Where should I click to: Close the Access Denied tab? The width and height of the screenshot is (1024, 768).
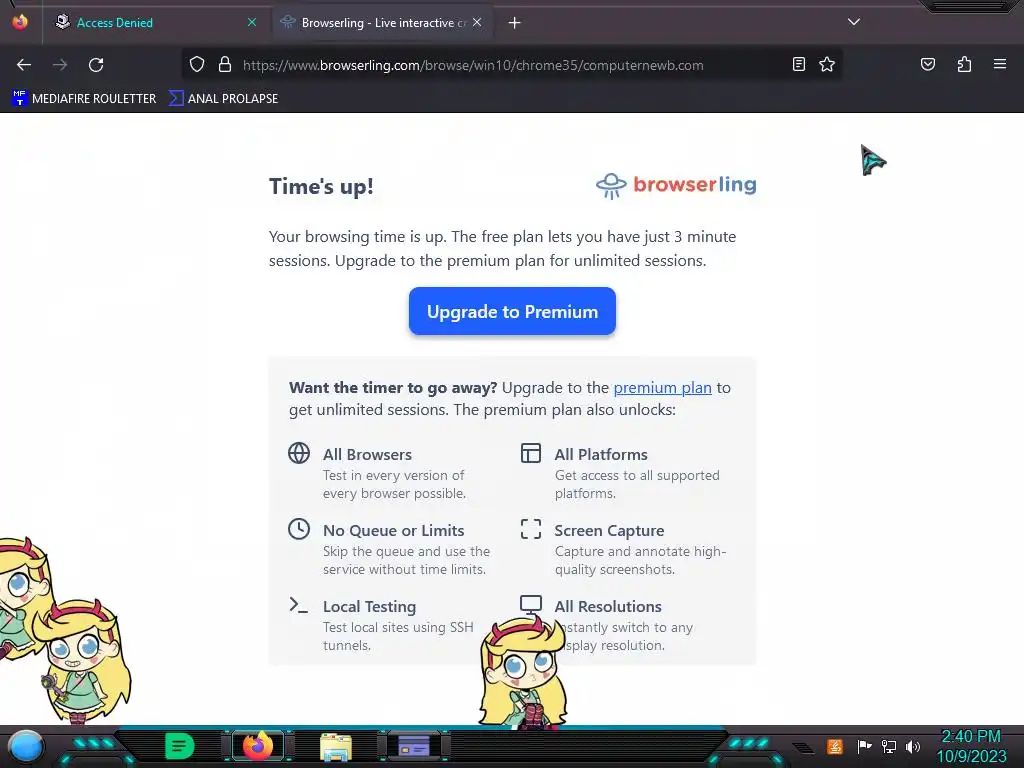pos(252,22)
